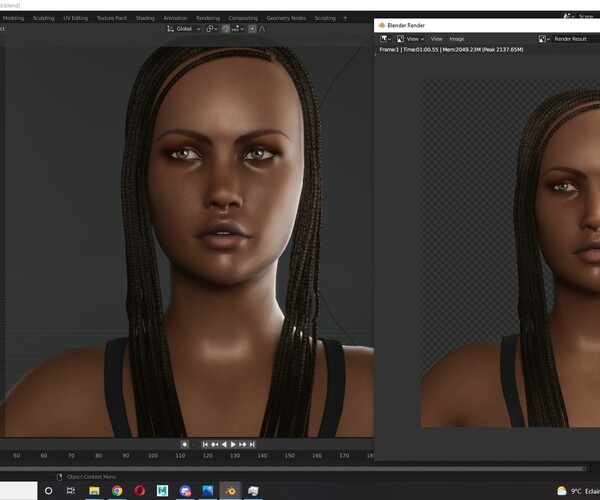Open the Compositing workspace tab
Viewport: 600px width, 500px height.
click(x=243, y=18)
